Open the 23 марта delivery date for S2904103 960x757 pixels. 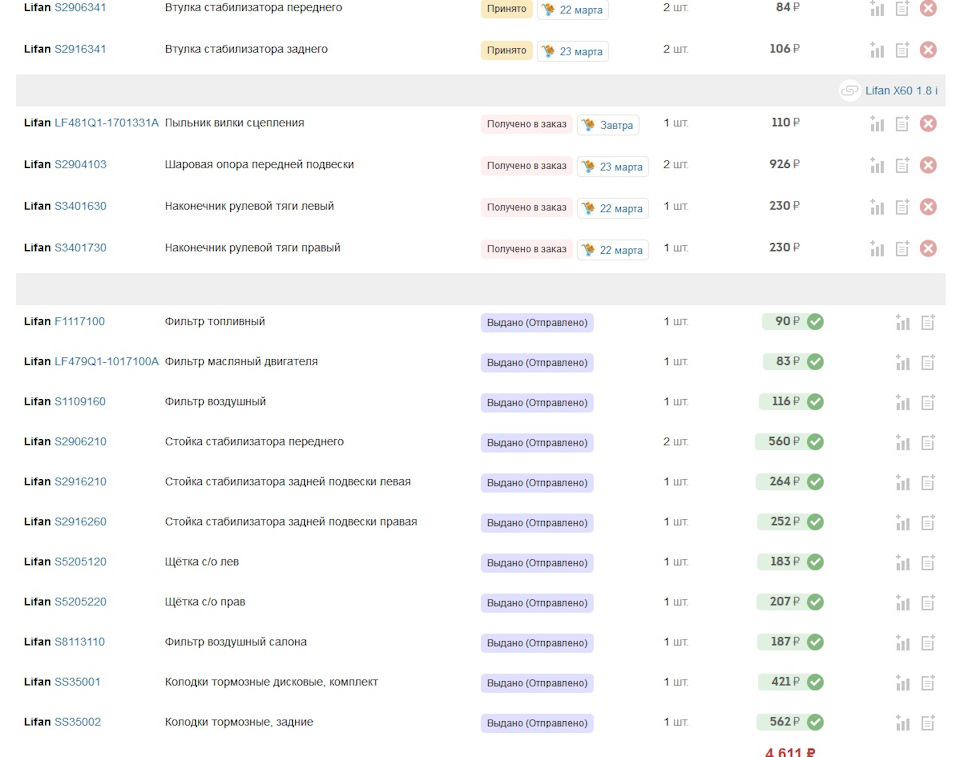pos(613,167)
